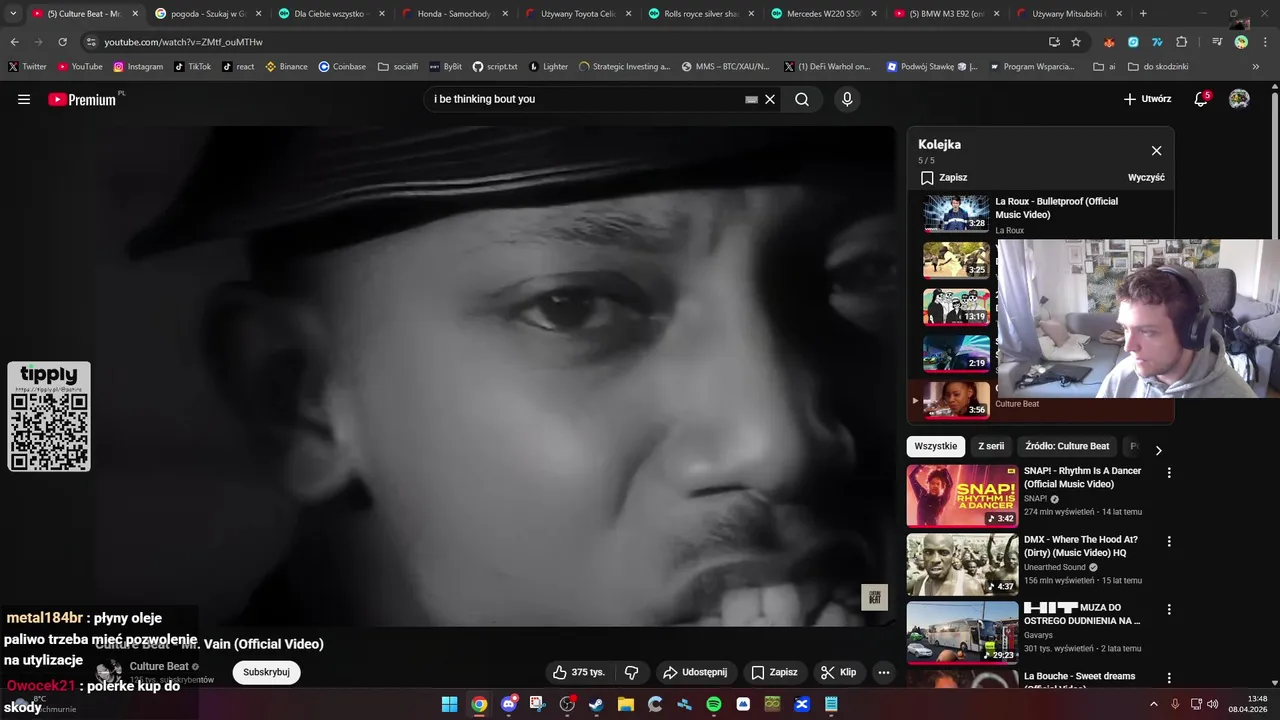This screenshot has width=1280, height=720.
Task: Switch to Honda Samochody tab
Action: (x=455, y=14)
